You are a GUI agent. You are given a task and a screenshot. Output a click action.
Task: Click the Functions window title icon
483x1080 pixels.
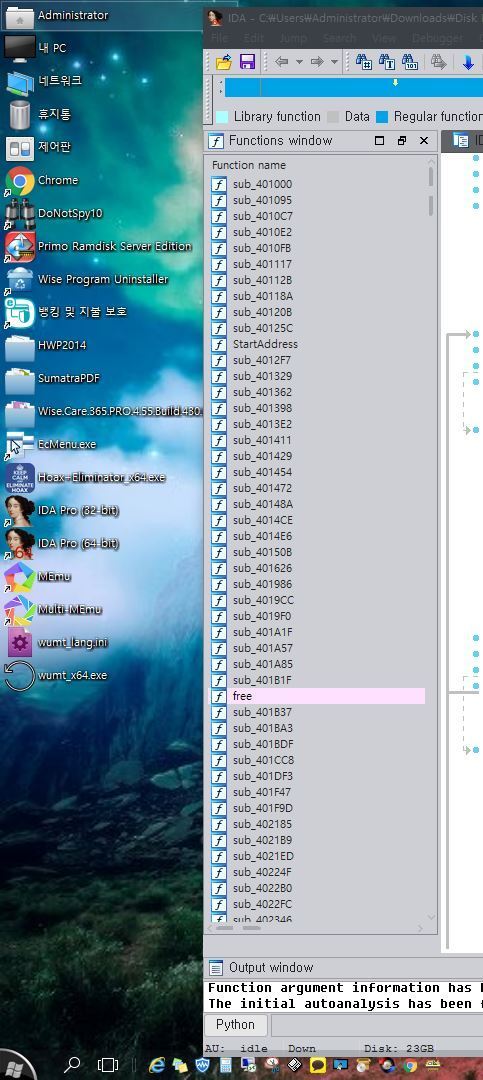click(216, 141)
